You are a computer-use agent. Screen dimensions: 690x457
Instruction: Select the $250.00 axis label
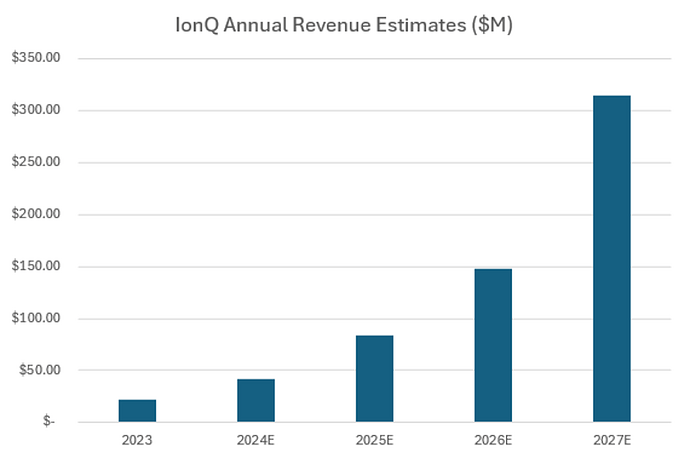click(36, 162)
